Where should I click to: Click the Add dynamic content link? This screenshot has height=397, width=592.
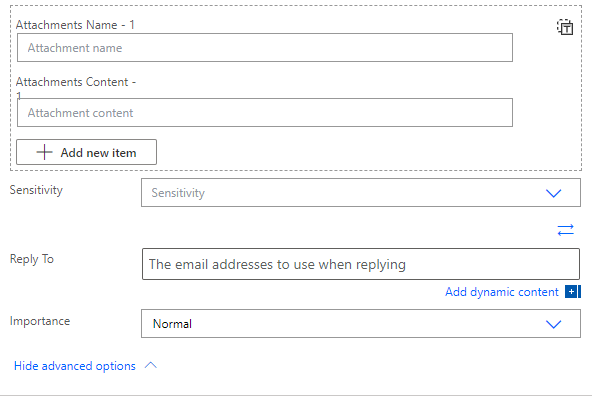[x=501, y=292]
